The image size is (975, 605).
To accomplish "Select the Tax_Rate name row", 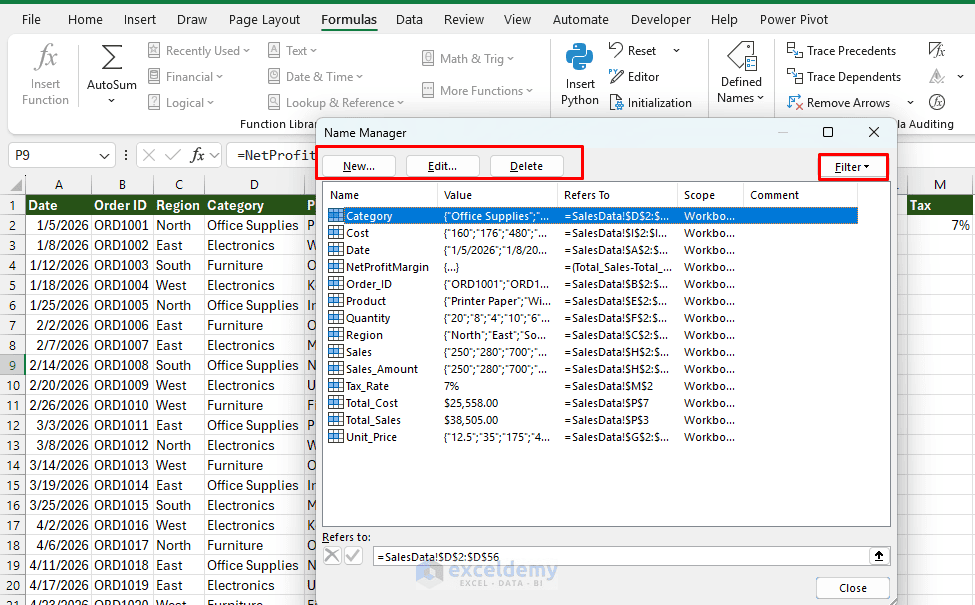I will (x=593, y=386).
